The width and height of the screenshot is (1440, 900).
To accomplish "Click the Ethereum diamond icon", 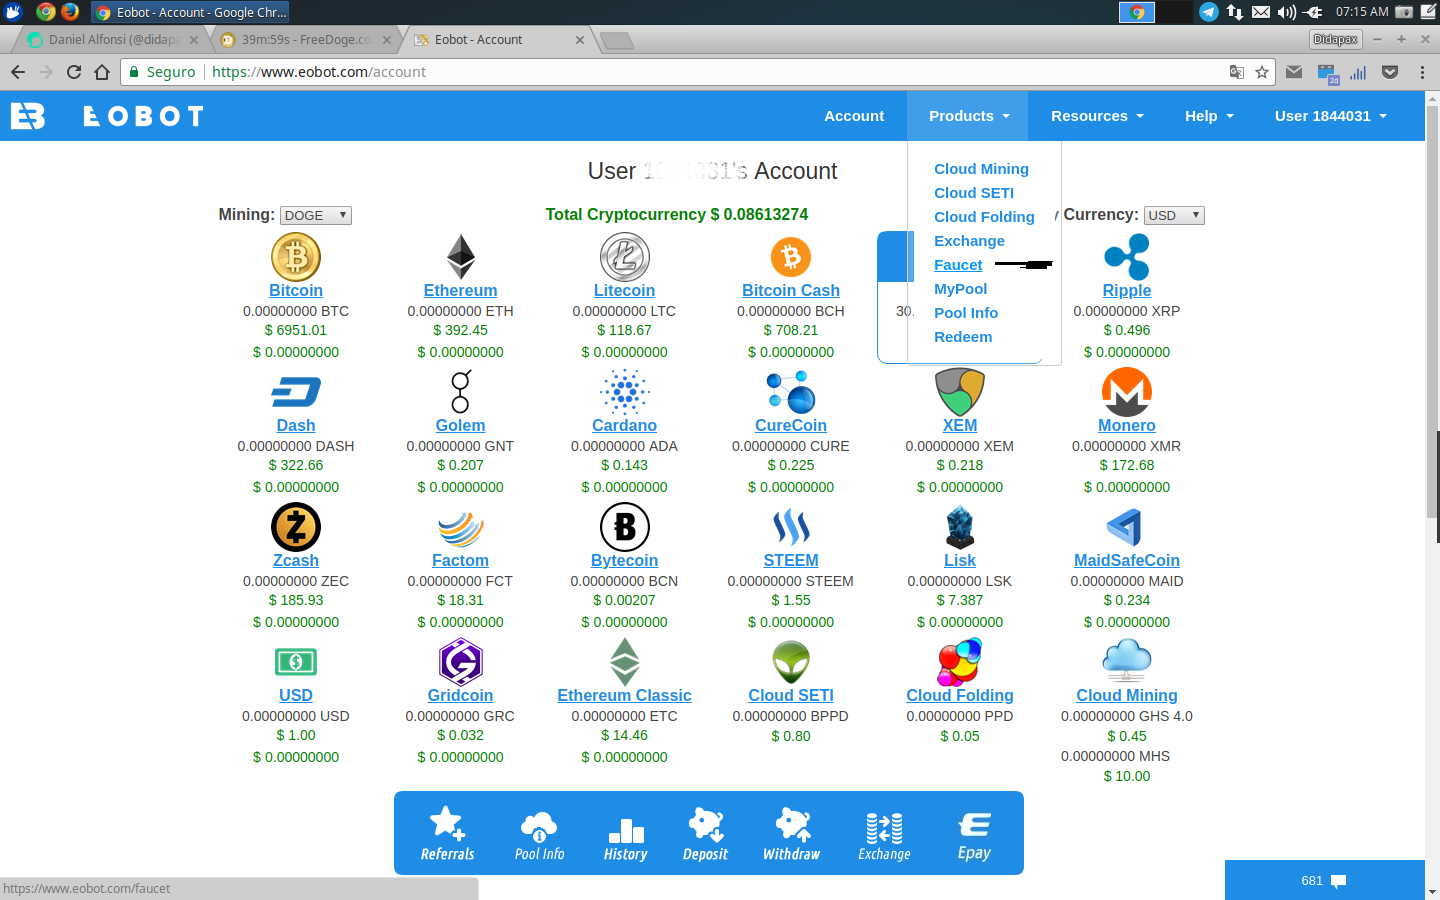I will pos(461,257).
